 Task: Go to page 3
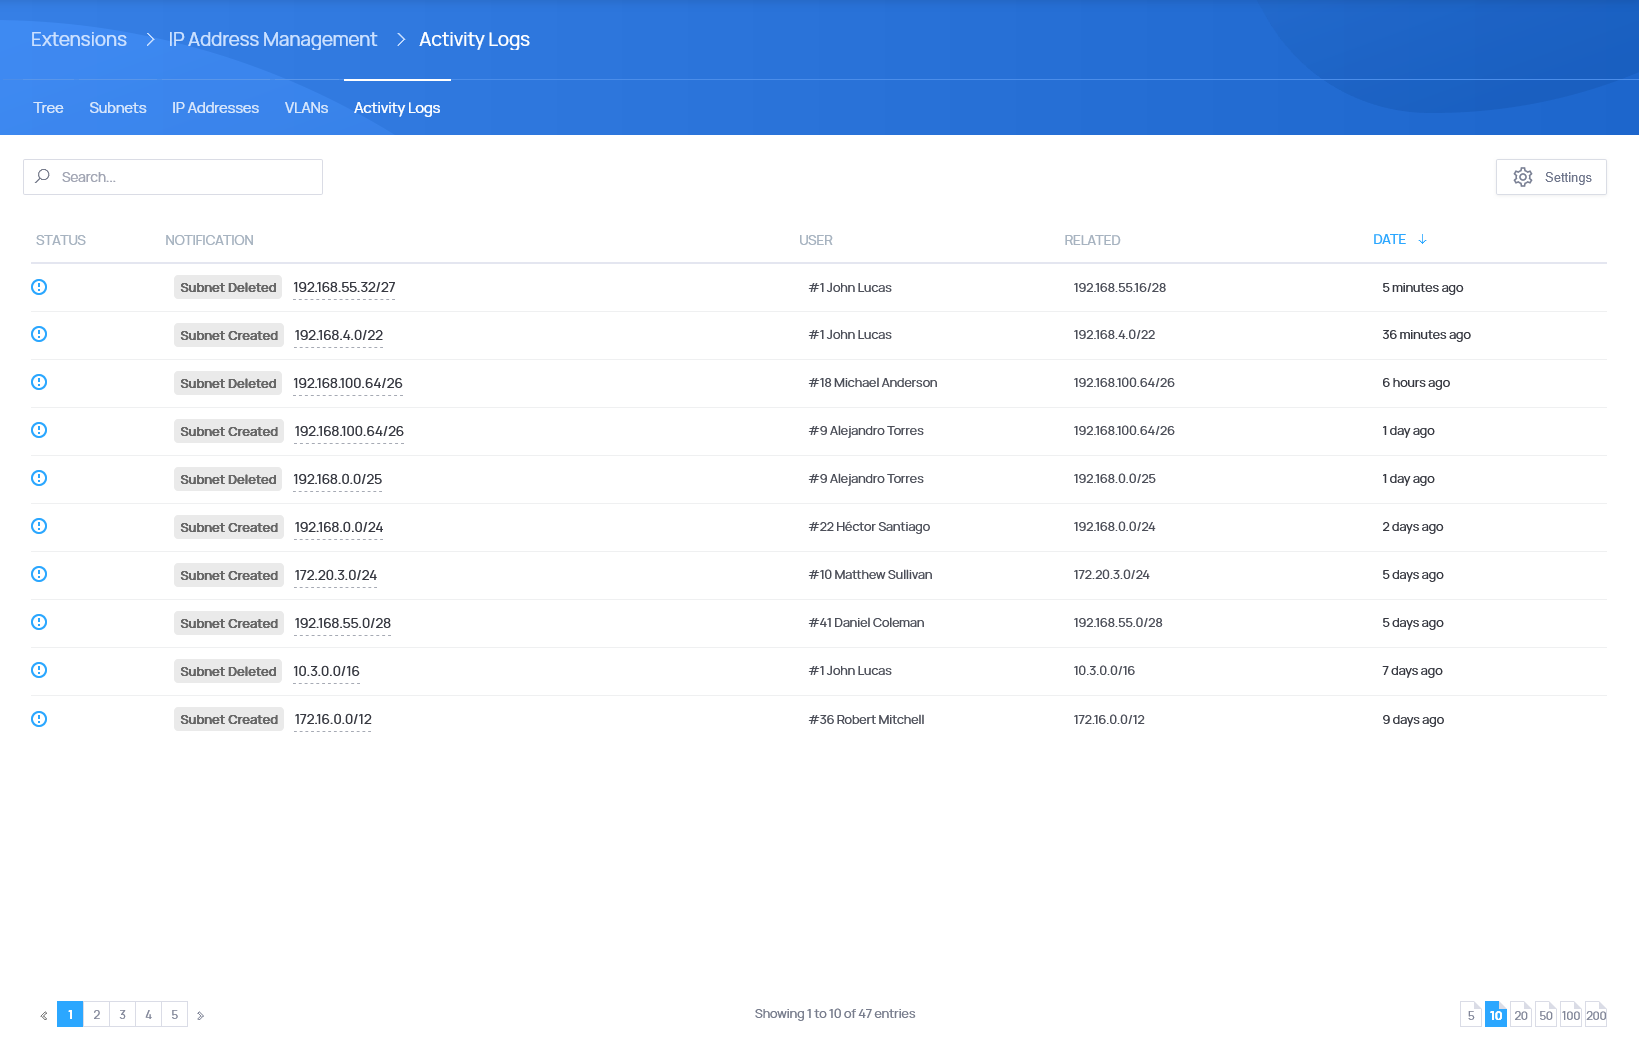[122, 1014]
